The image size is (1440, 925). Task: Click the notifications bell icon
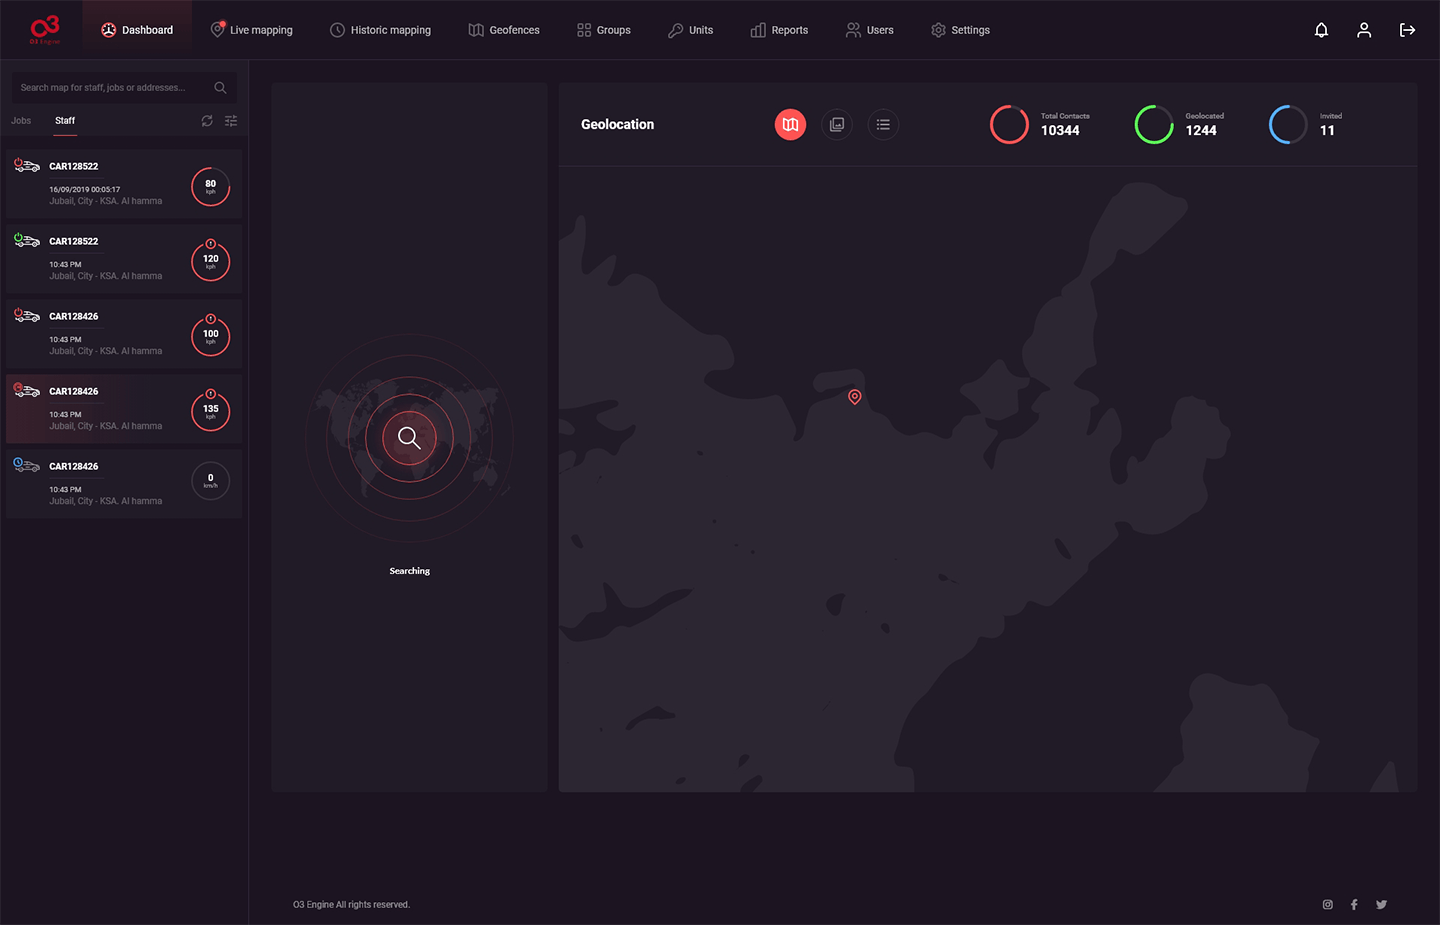(1321, 30)
